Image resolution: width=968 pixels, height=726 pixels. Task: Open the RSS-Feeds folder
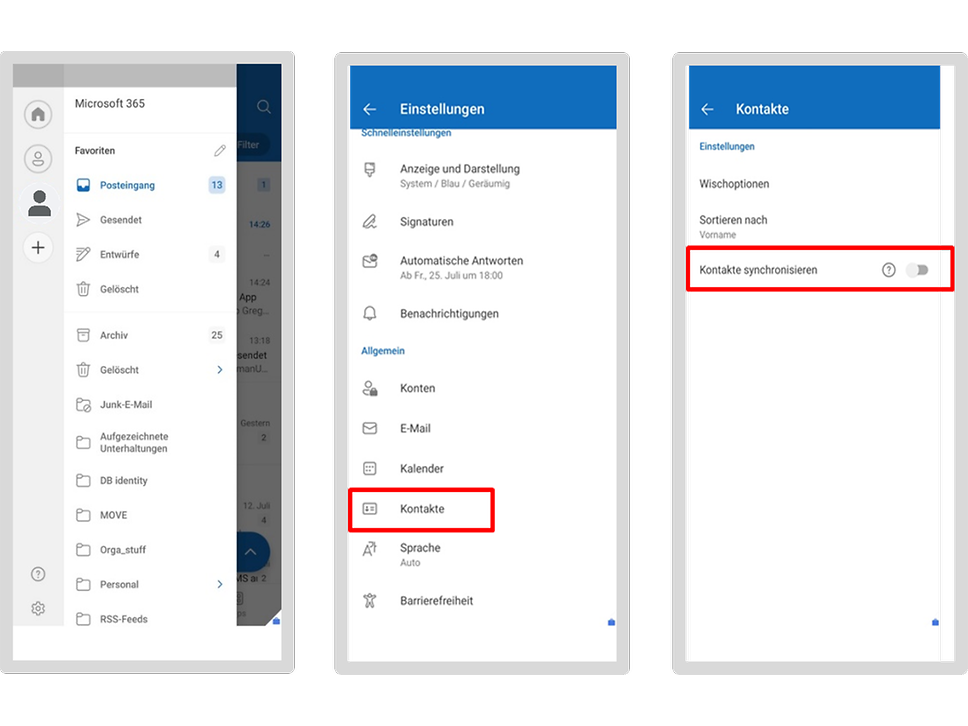pos(150,619)
